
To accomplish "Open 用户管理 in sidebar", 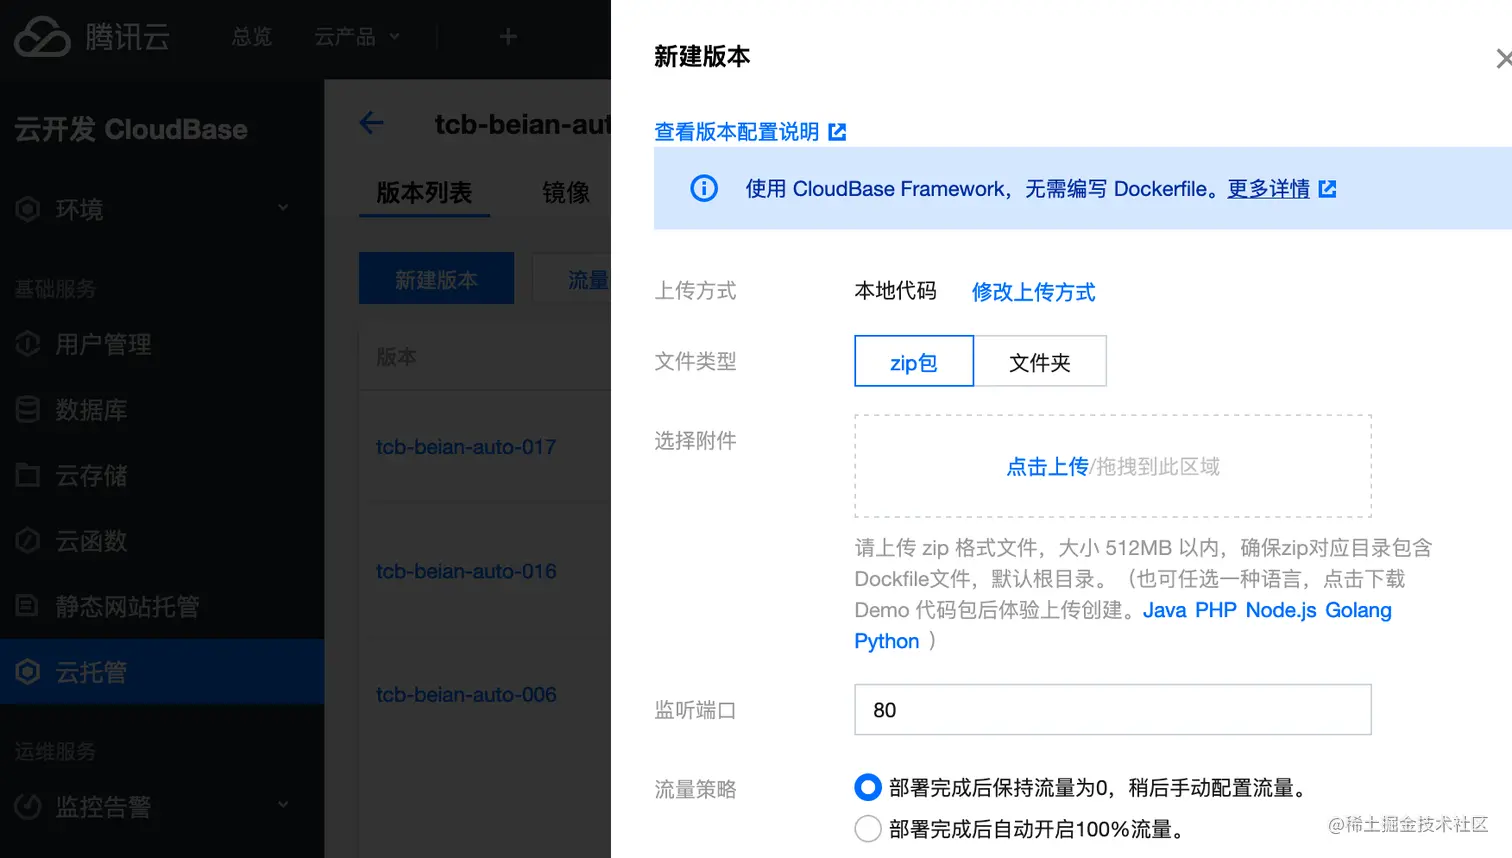I will (x=104, y=344).
